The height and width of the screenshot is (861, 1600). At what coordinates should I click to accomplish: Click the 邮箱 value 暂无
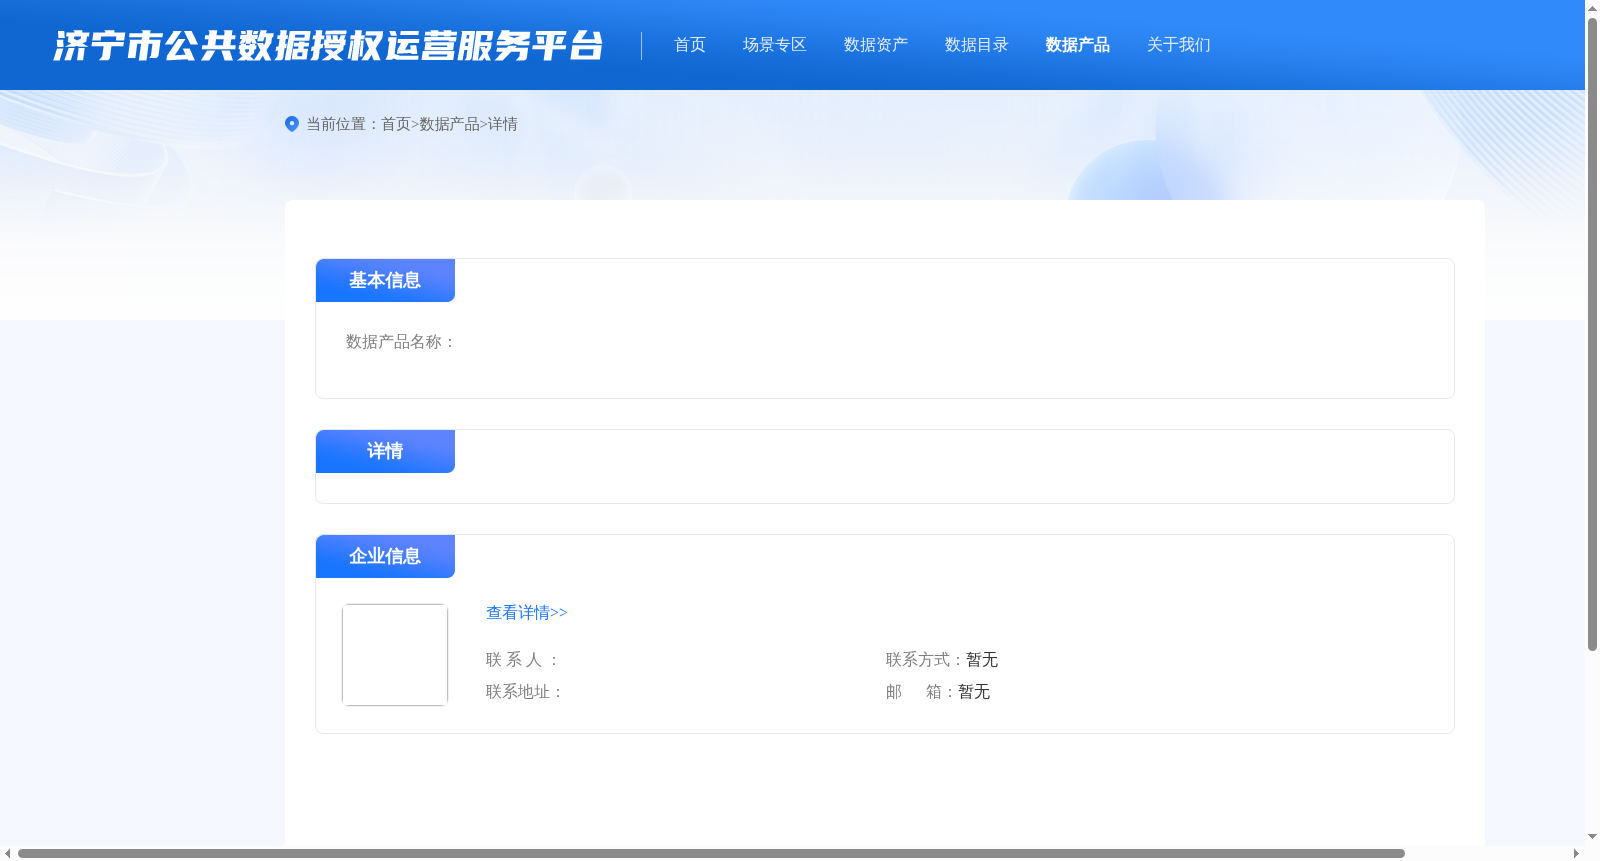tap(974, 692)
